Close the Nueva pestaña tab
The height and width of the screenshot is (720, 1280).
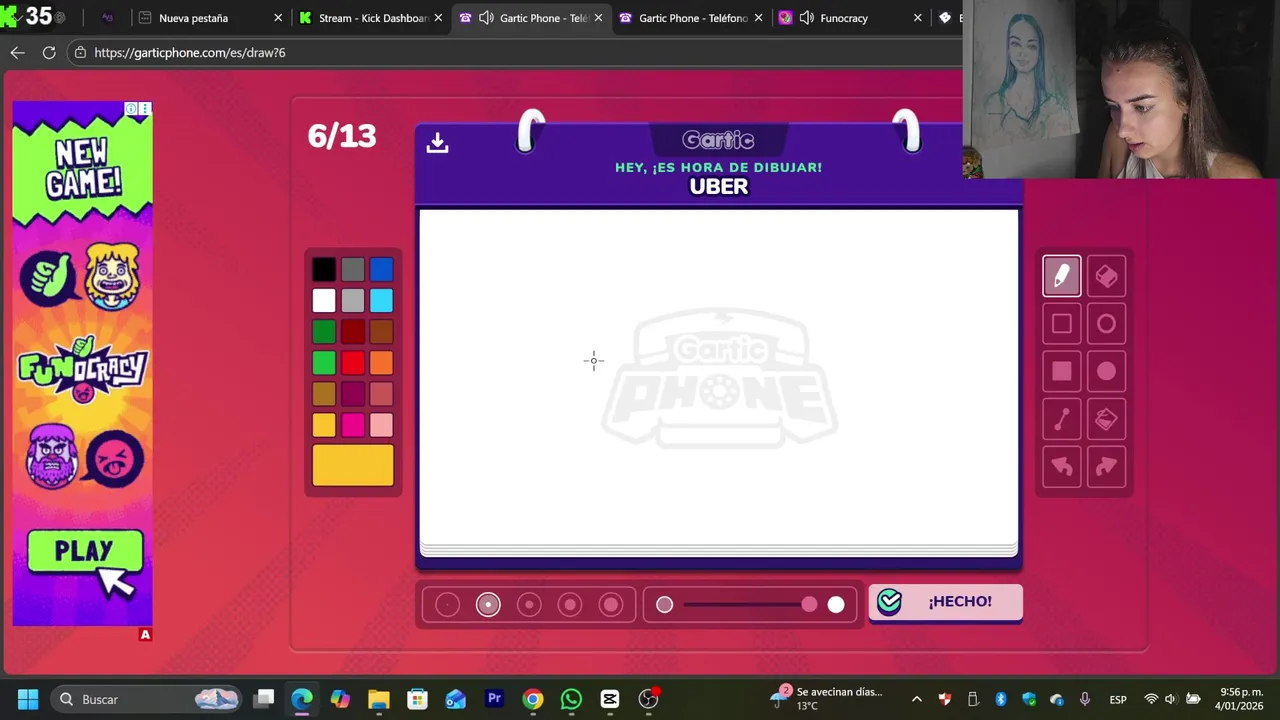coord(278,18)
